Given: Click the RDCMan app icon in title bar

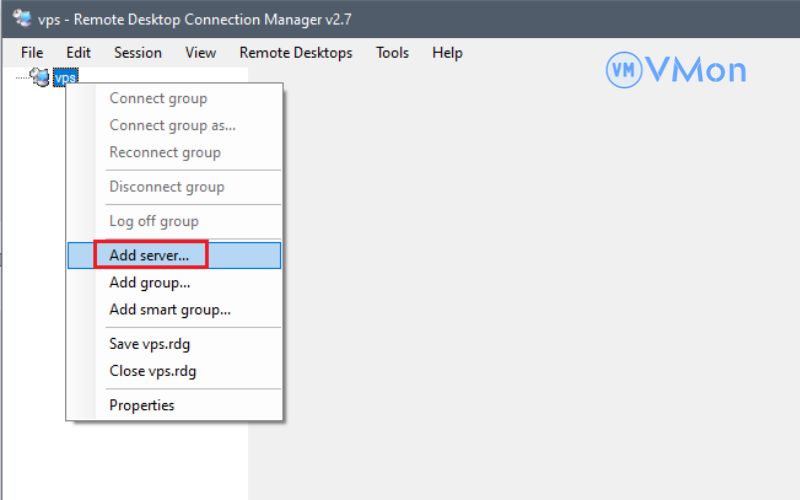Looking at the screenshot, I should coord(22,18).
